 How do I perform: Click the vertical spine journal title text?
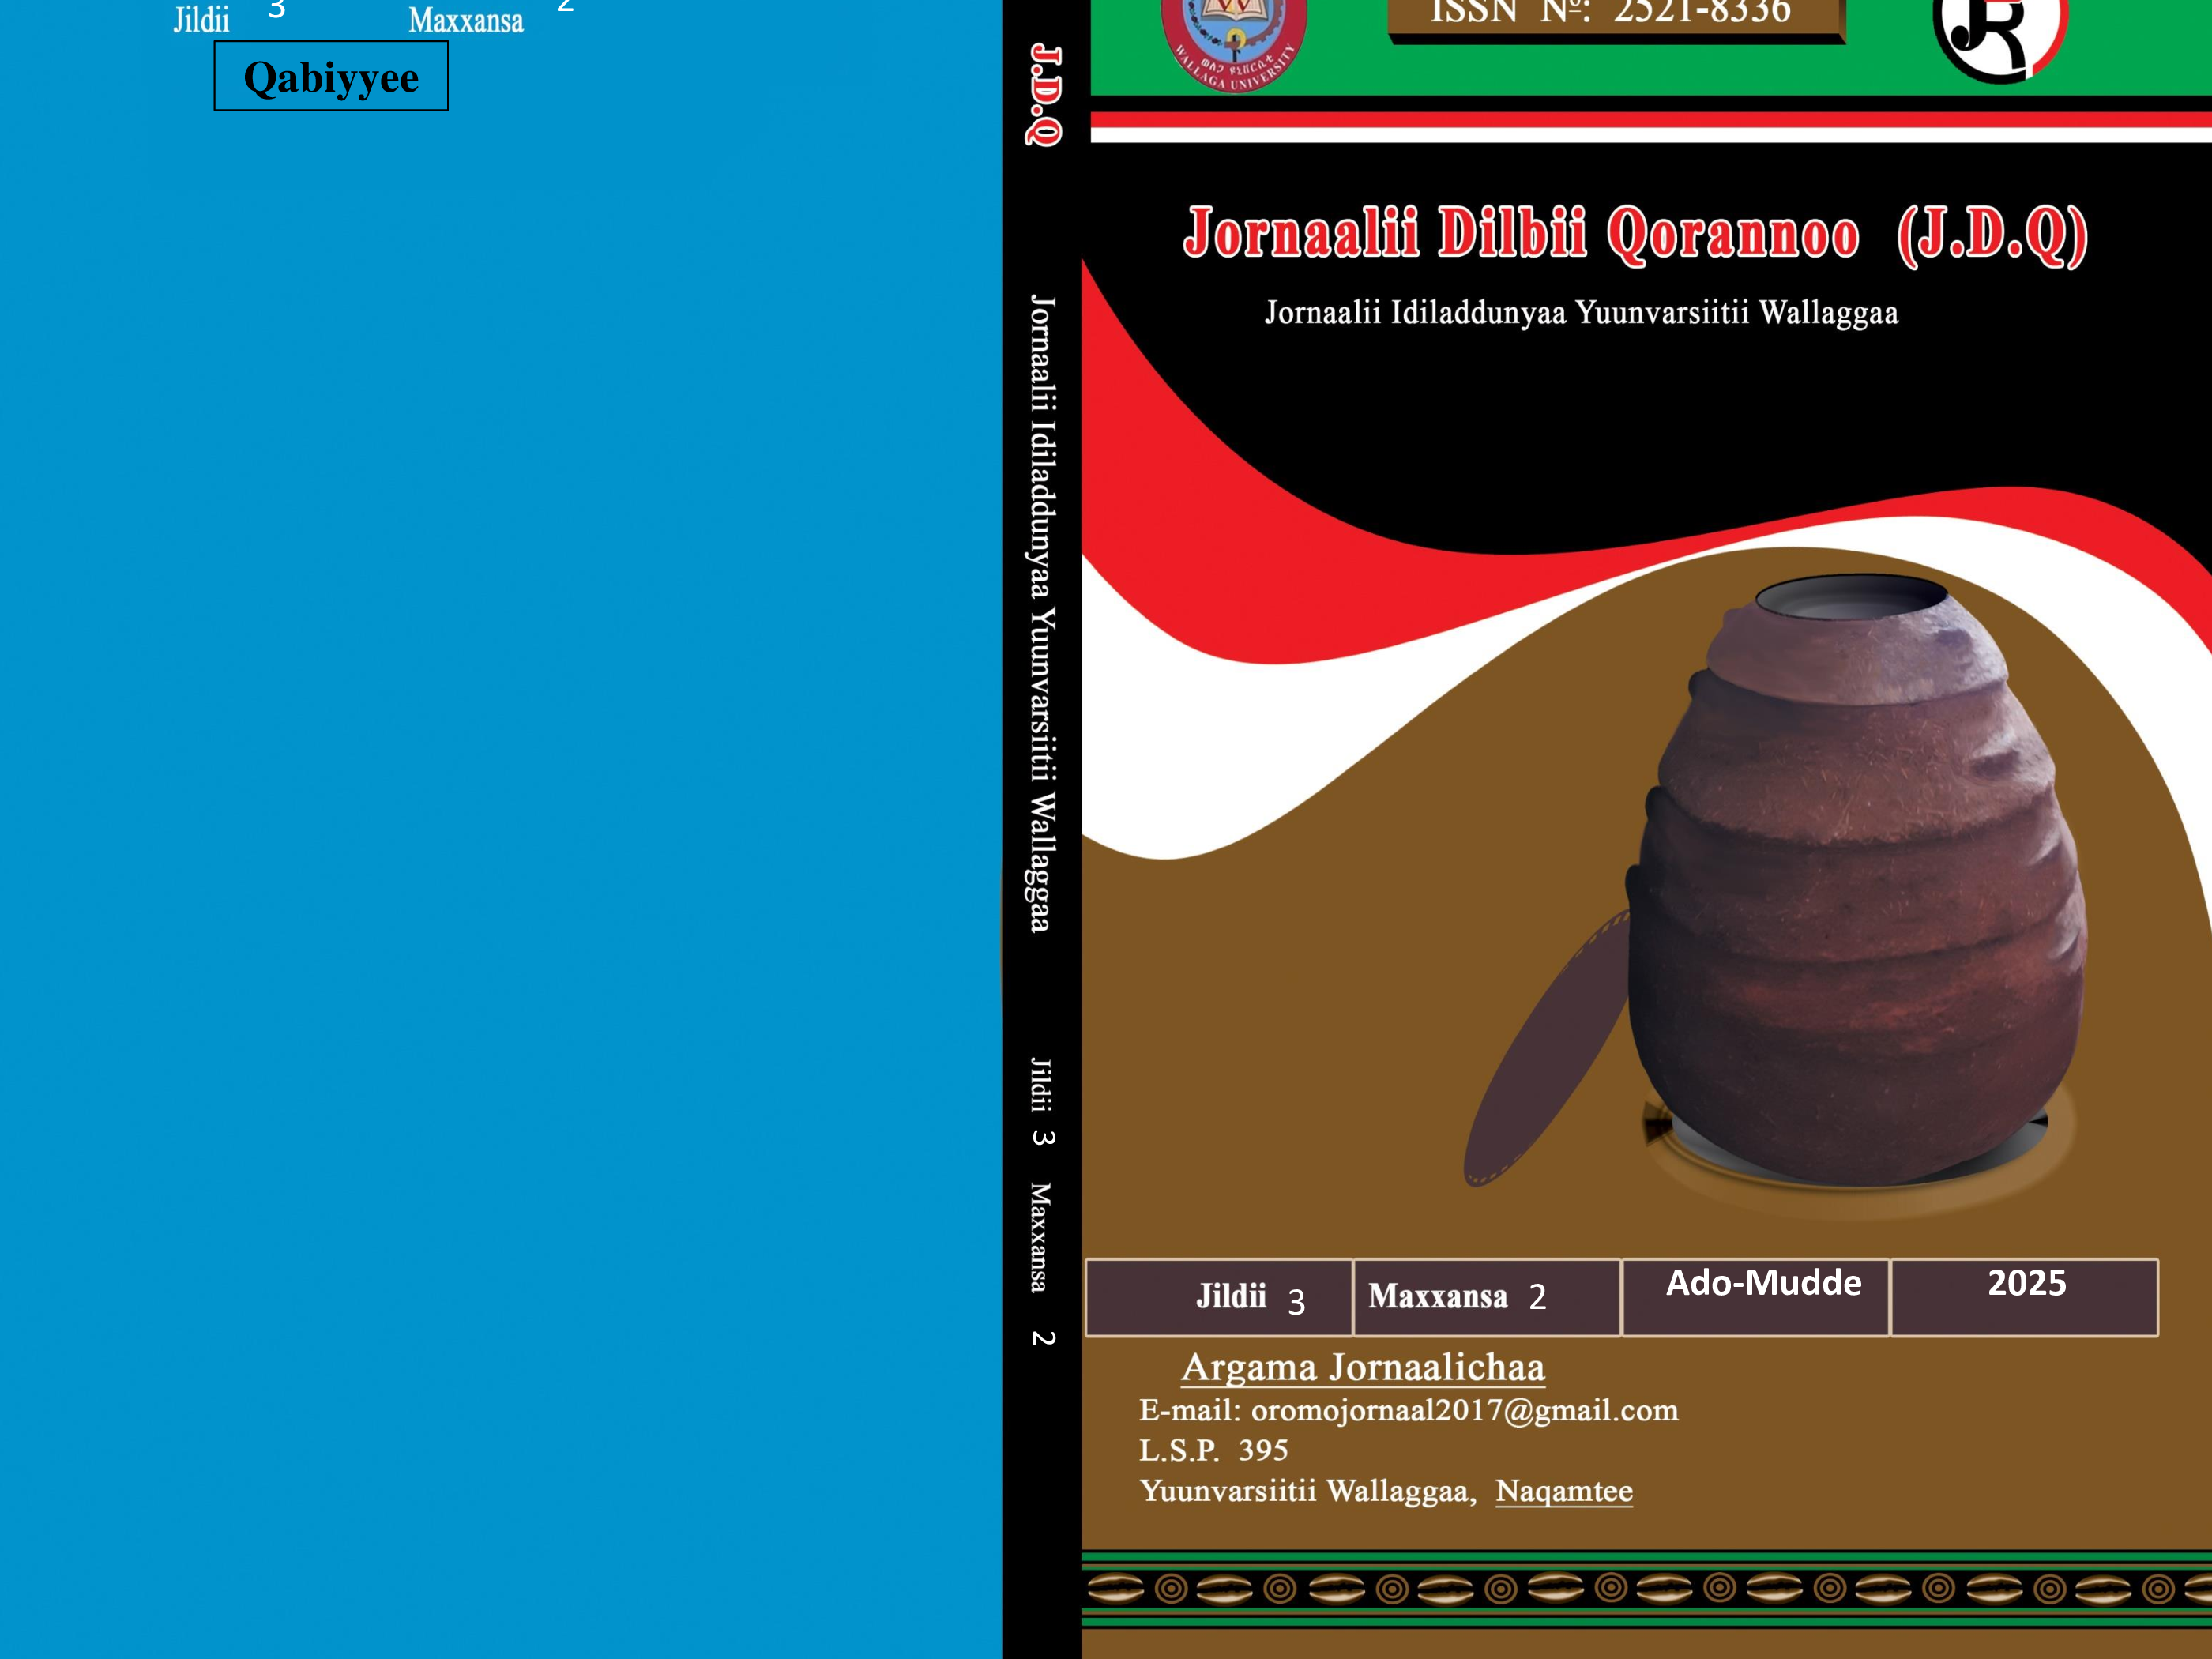[1042, 612]
